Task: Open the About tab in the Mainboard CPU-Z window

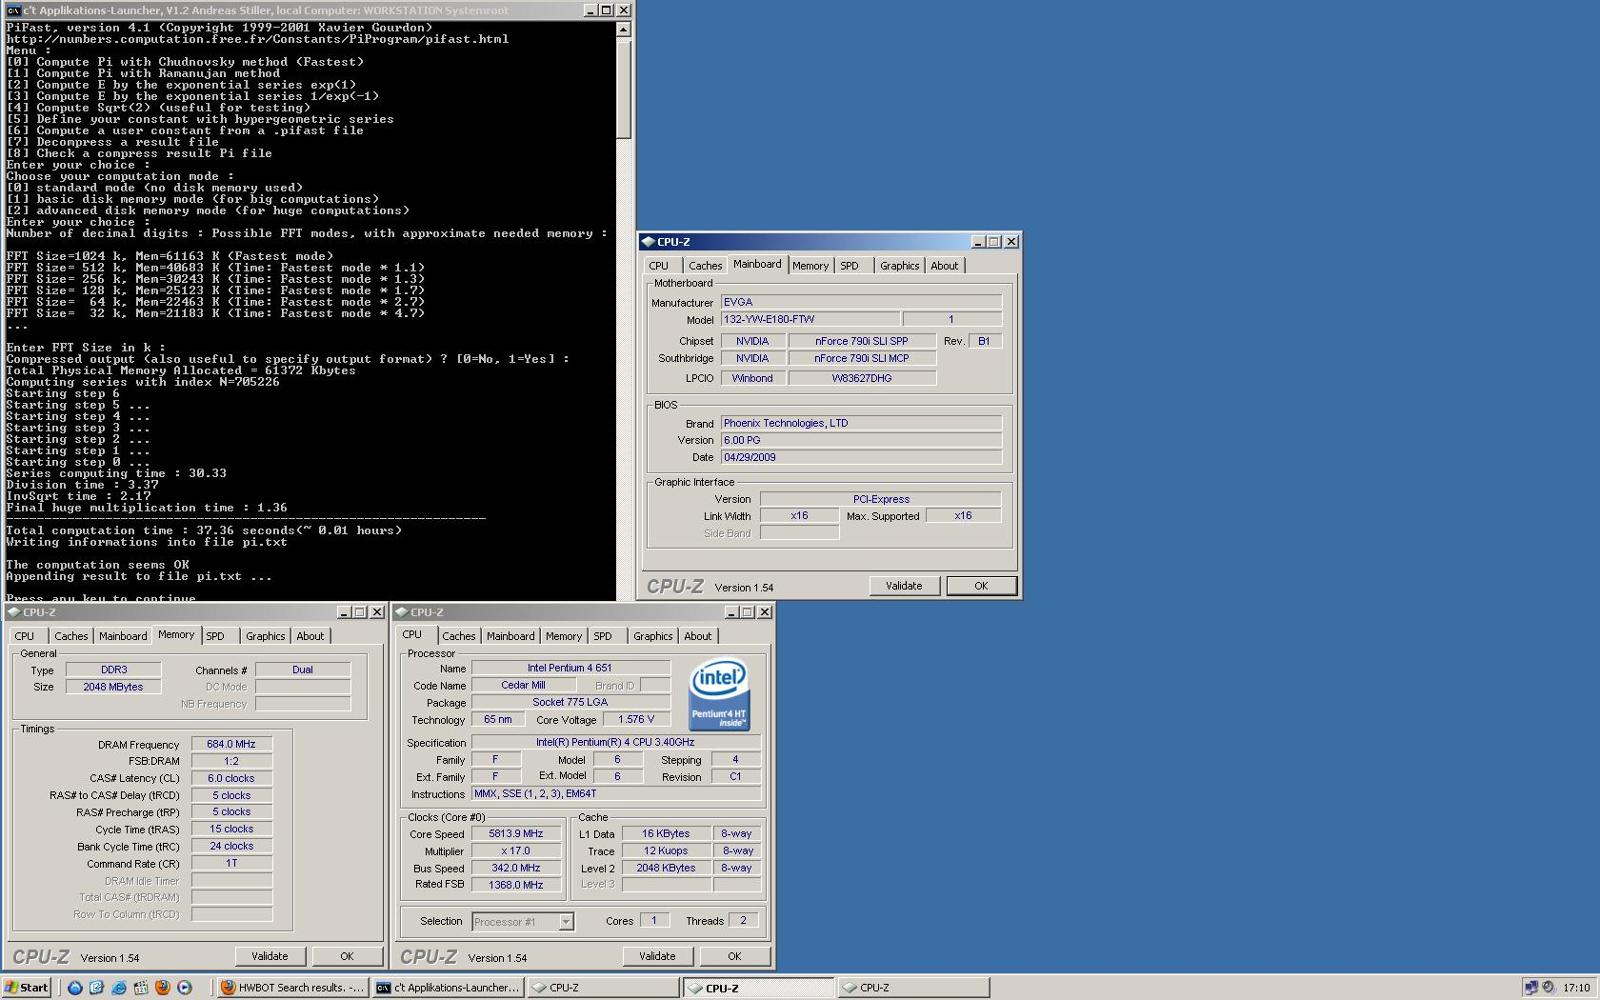Action: click(x=944, y=266)
